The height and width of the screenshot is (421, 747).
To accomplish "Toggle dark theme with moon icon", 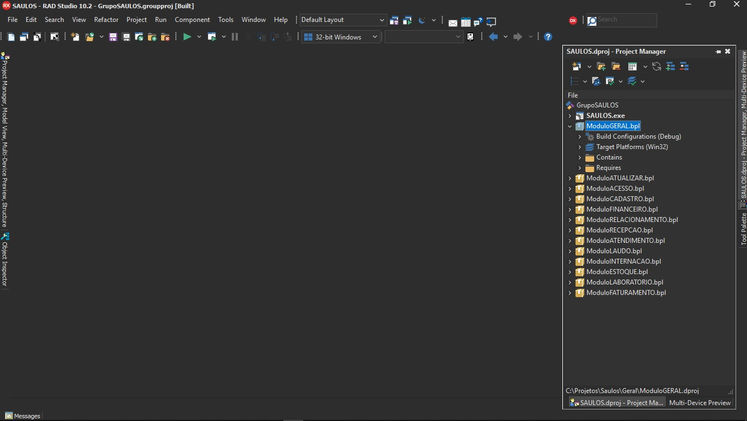I will (422, 20).
